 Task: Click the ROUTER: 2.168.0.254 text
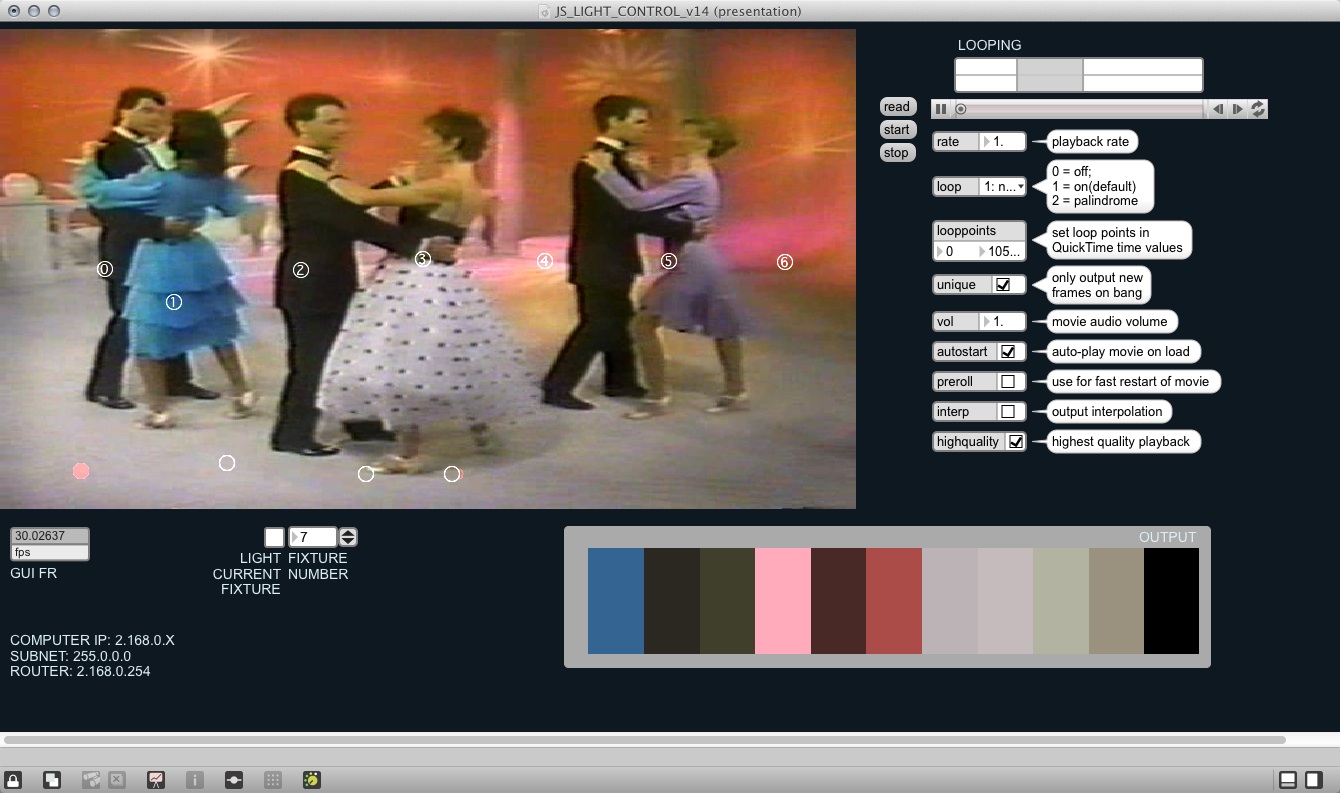coord(80,671)
